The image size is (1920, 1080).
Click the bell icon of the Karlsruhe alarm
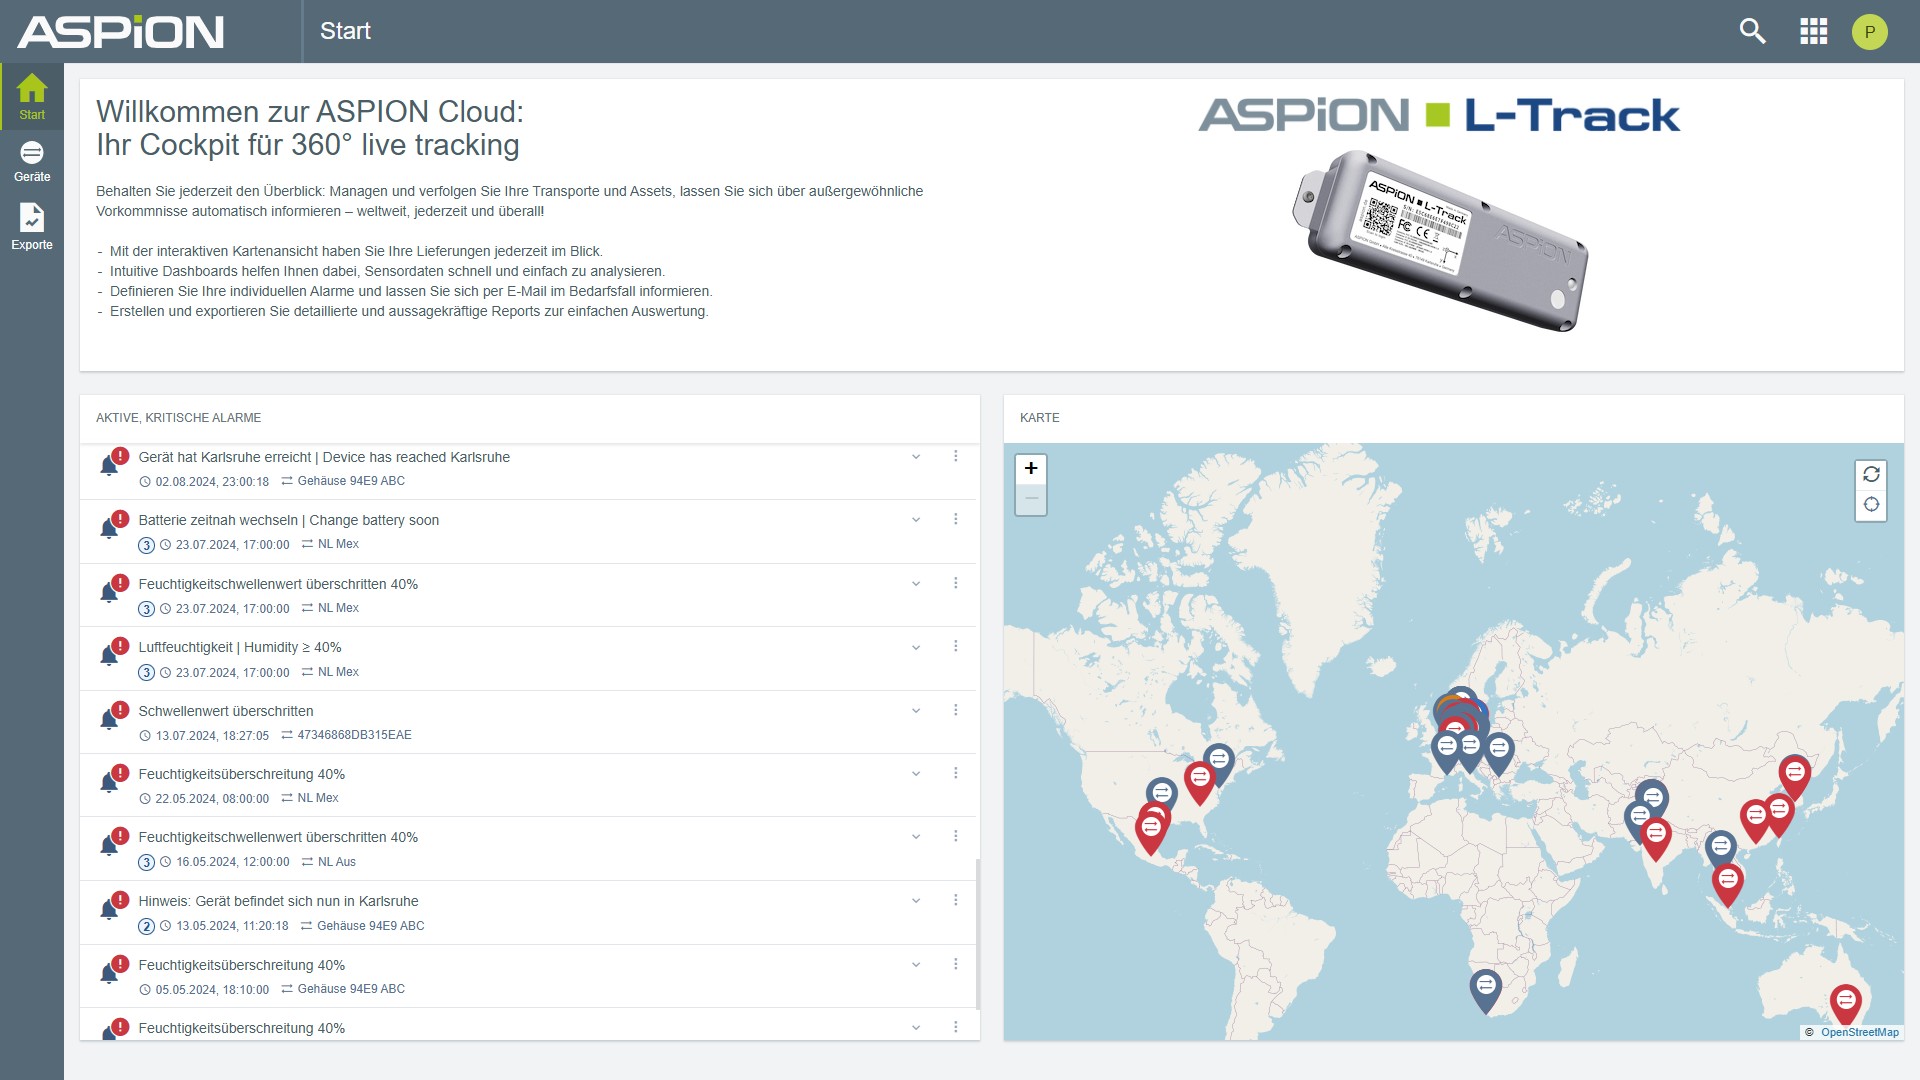tap(110, 463)
